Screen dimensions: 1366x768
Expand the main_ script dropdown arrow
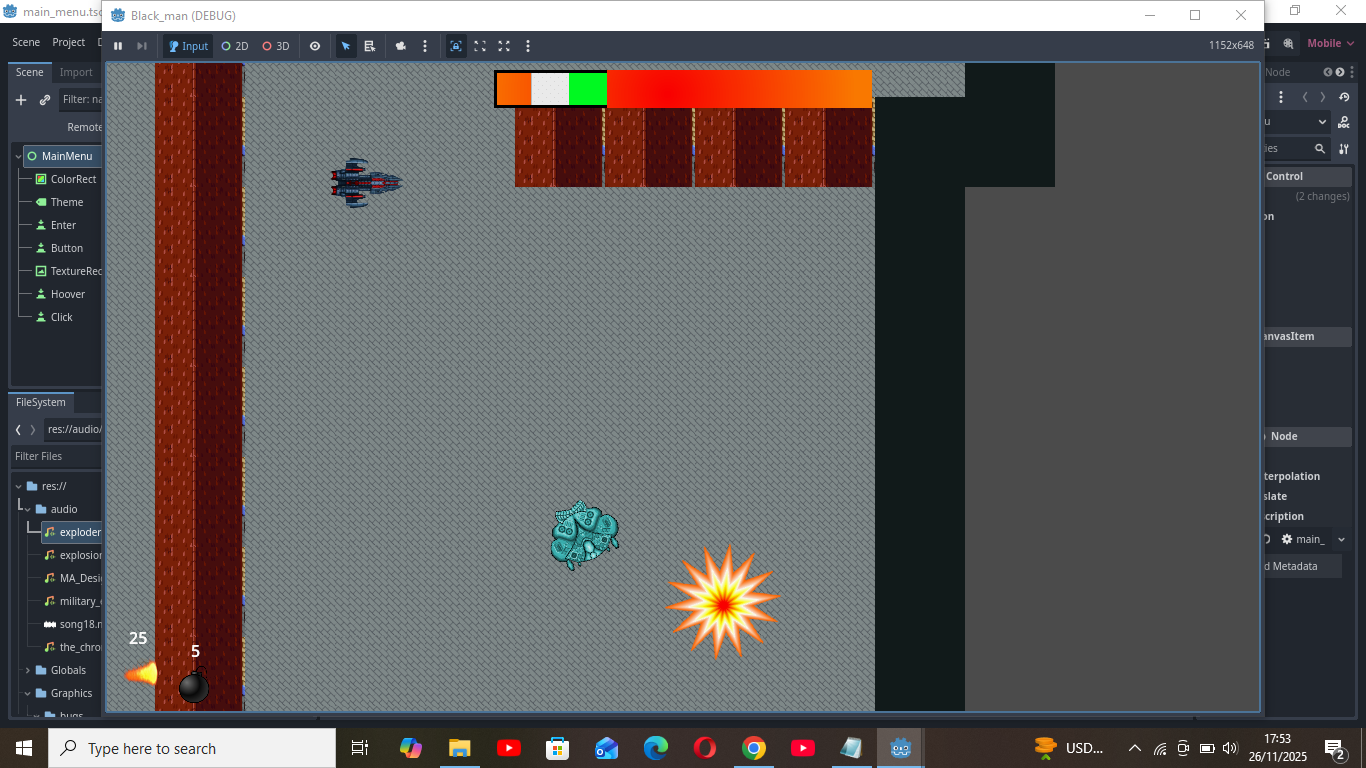pos(1341,539)
